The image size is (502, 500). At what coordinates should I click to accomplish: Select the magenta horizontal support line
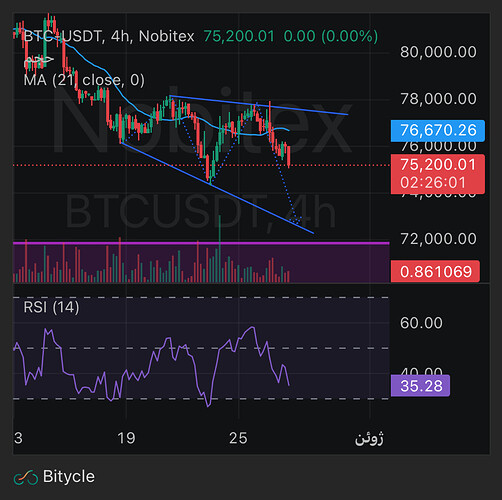point(201,243)
